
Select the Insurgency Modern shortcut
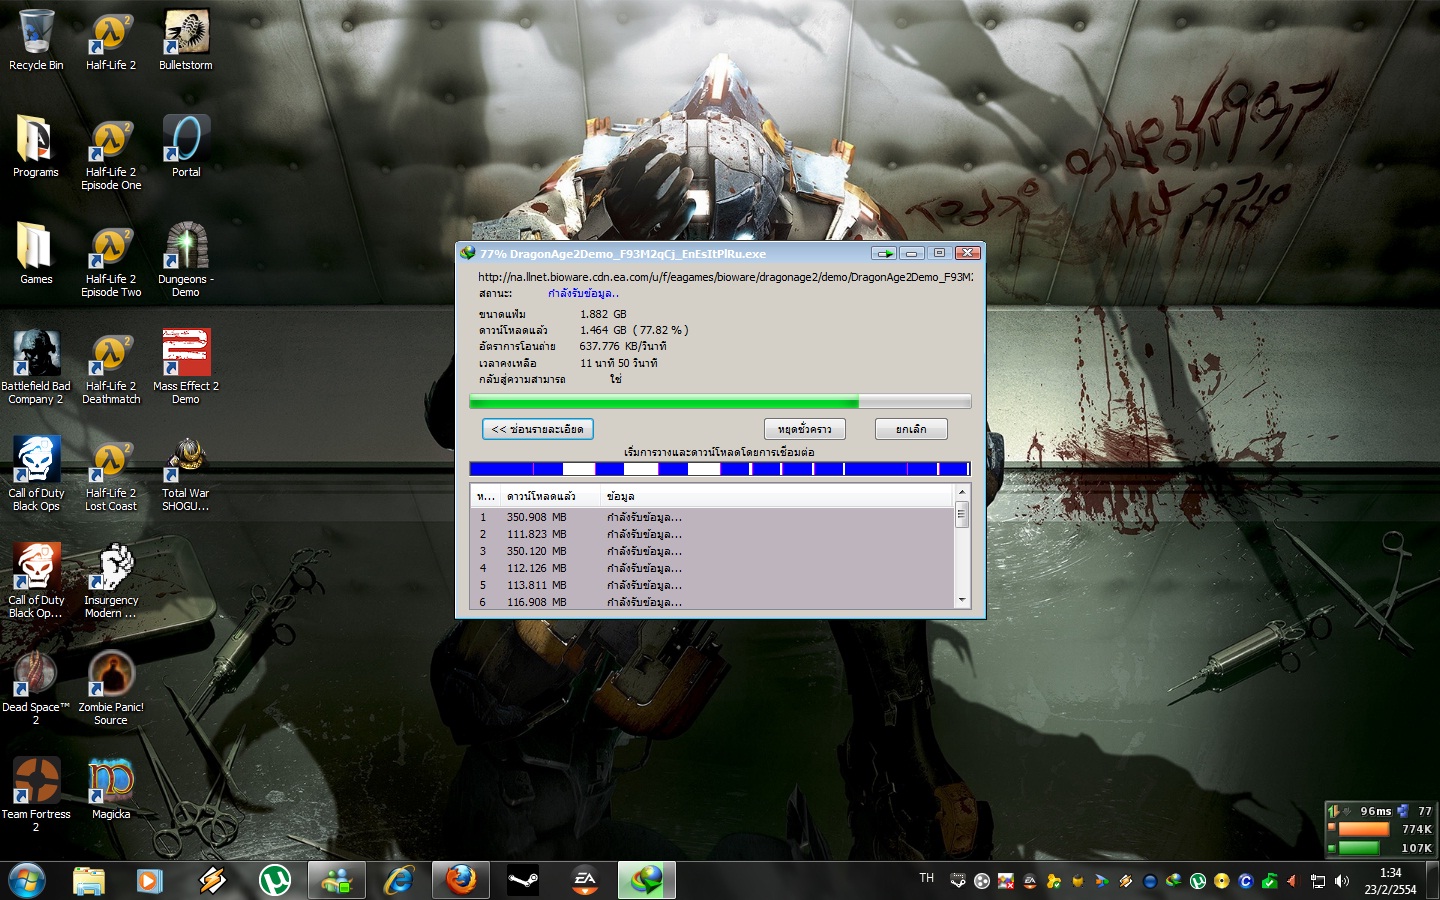[111, 582]
